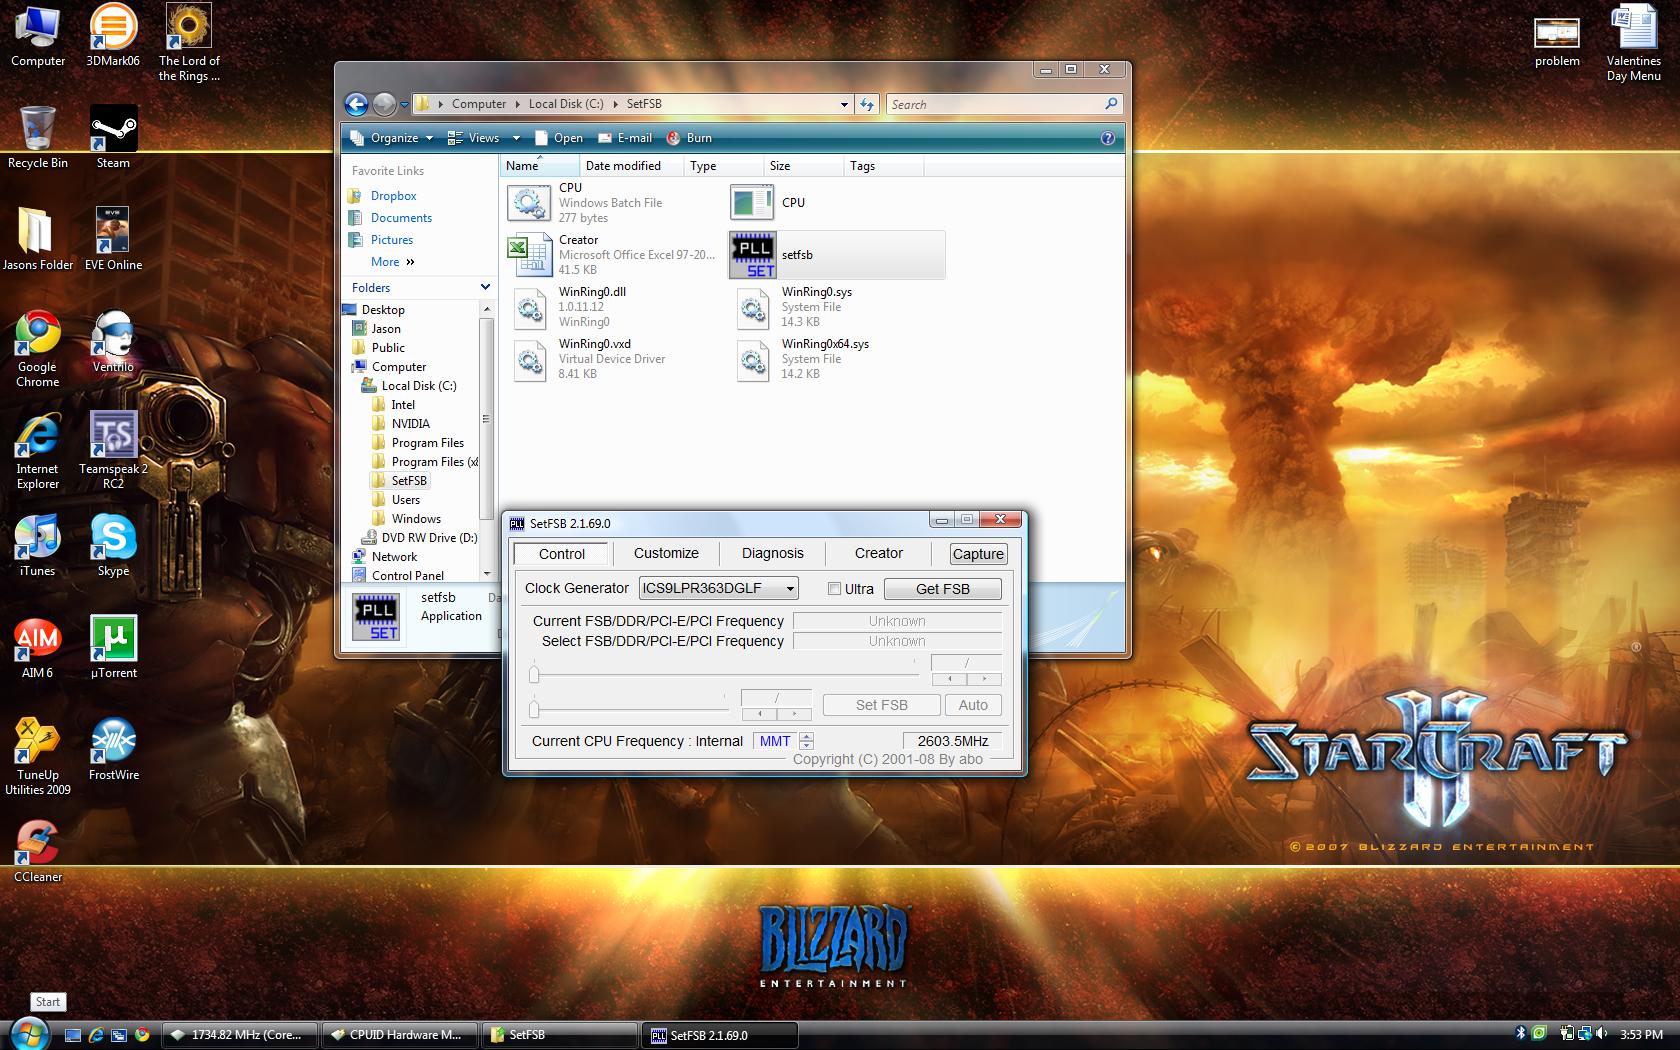1680x1050 pixels.
Task: Open the address bar history dropdown
Action: tap(844, 104)
